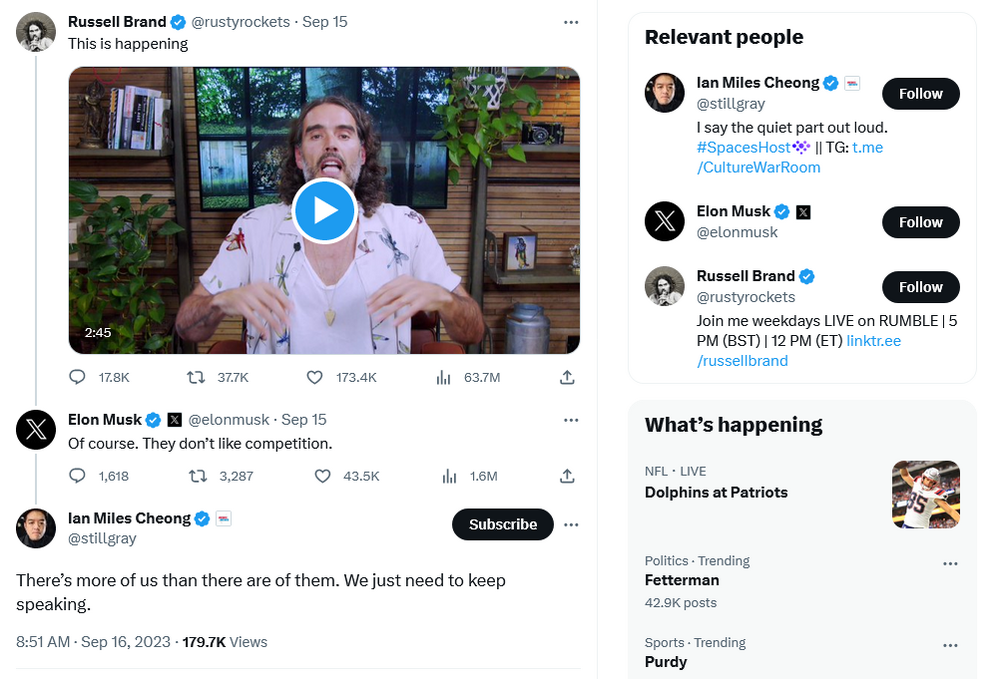Like Russell Brand's tweet

point(315,377)
